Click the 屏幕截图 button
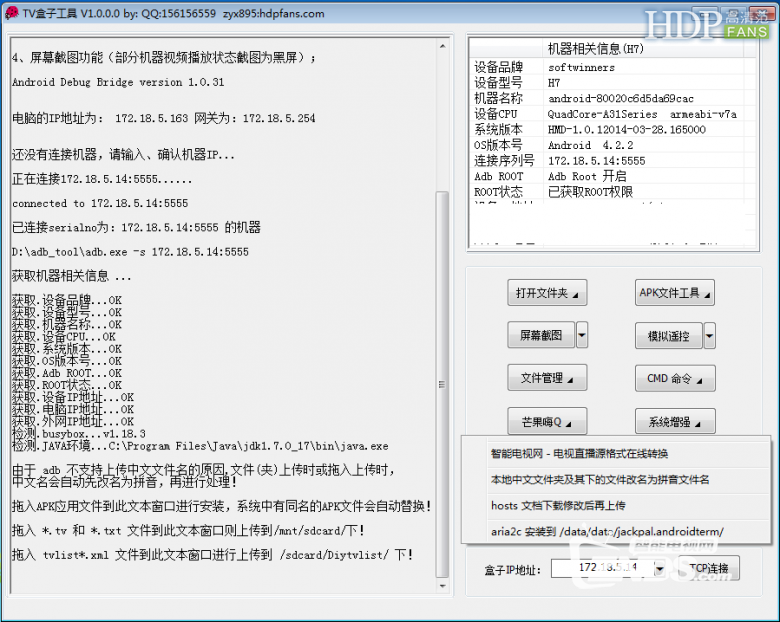 click(541, 335)
